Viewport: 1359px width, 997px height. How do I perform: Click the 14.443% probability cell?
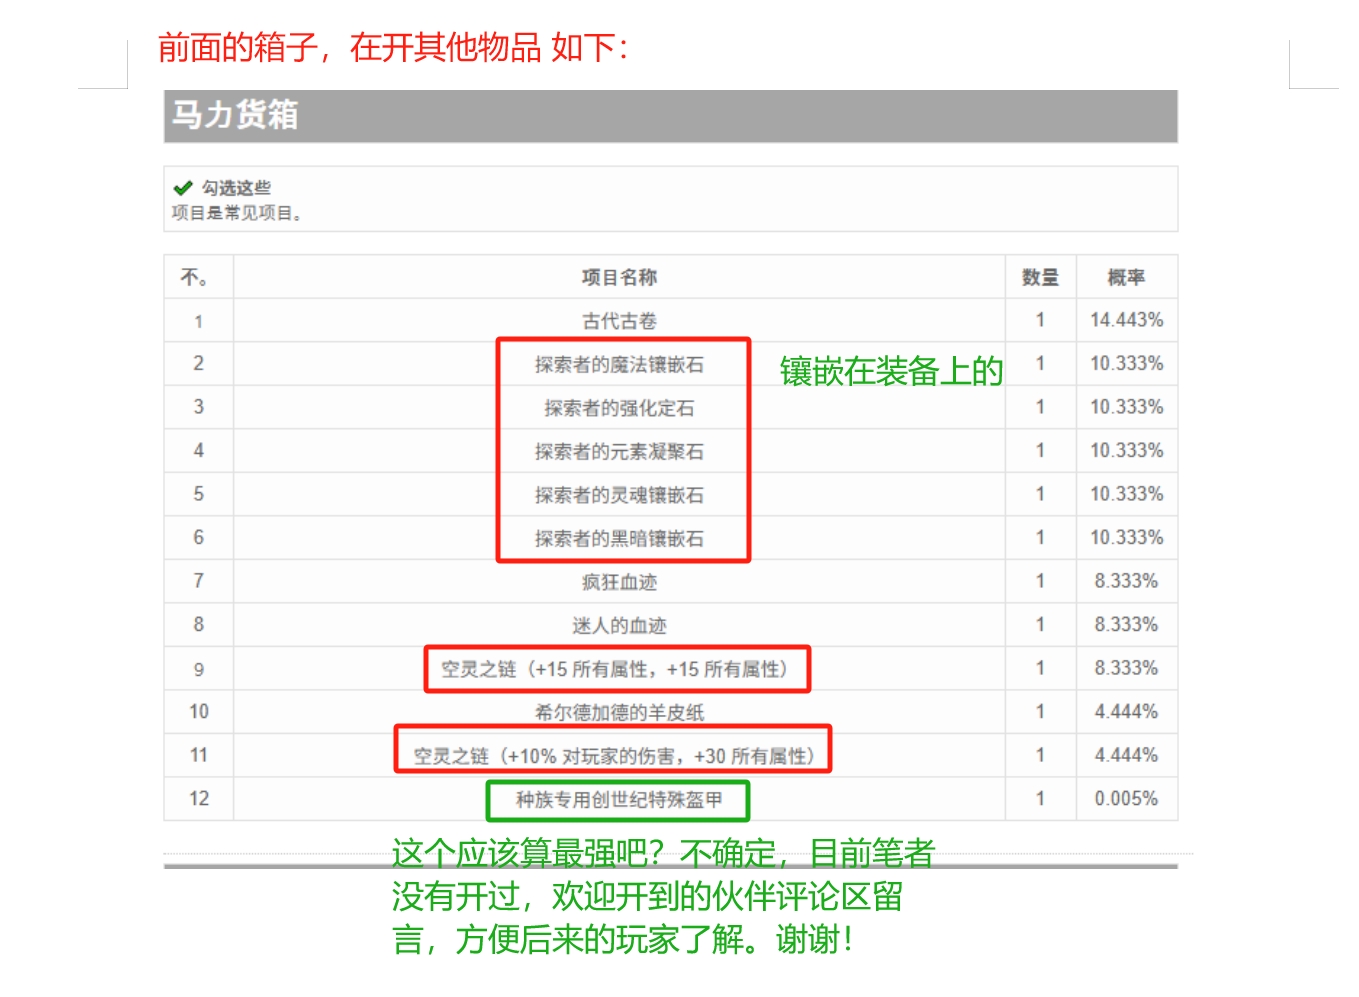[1126, 320]
